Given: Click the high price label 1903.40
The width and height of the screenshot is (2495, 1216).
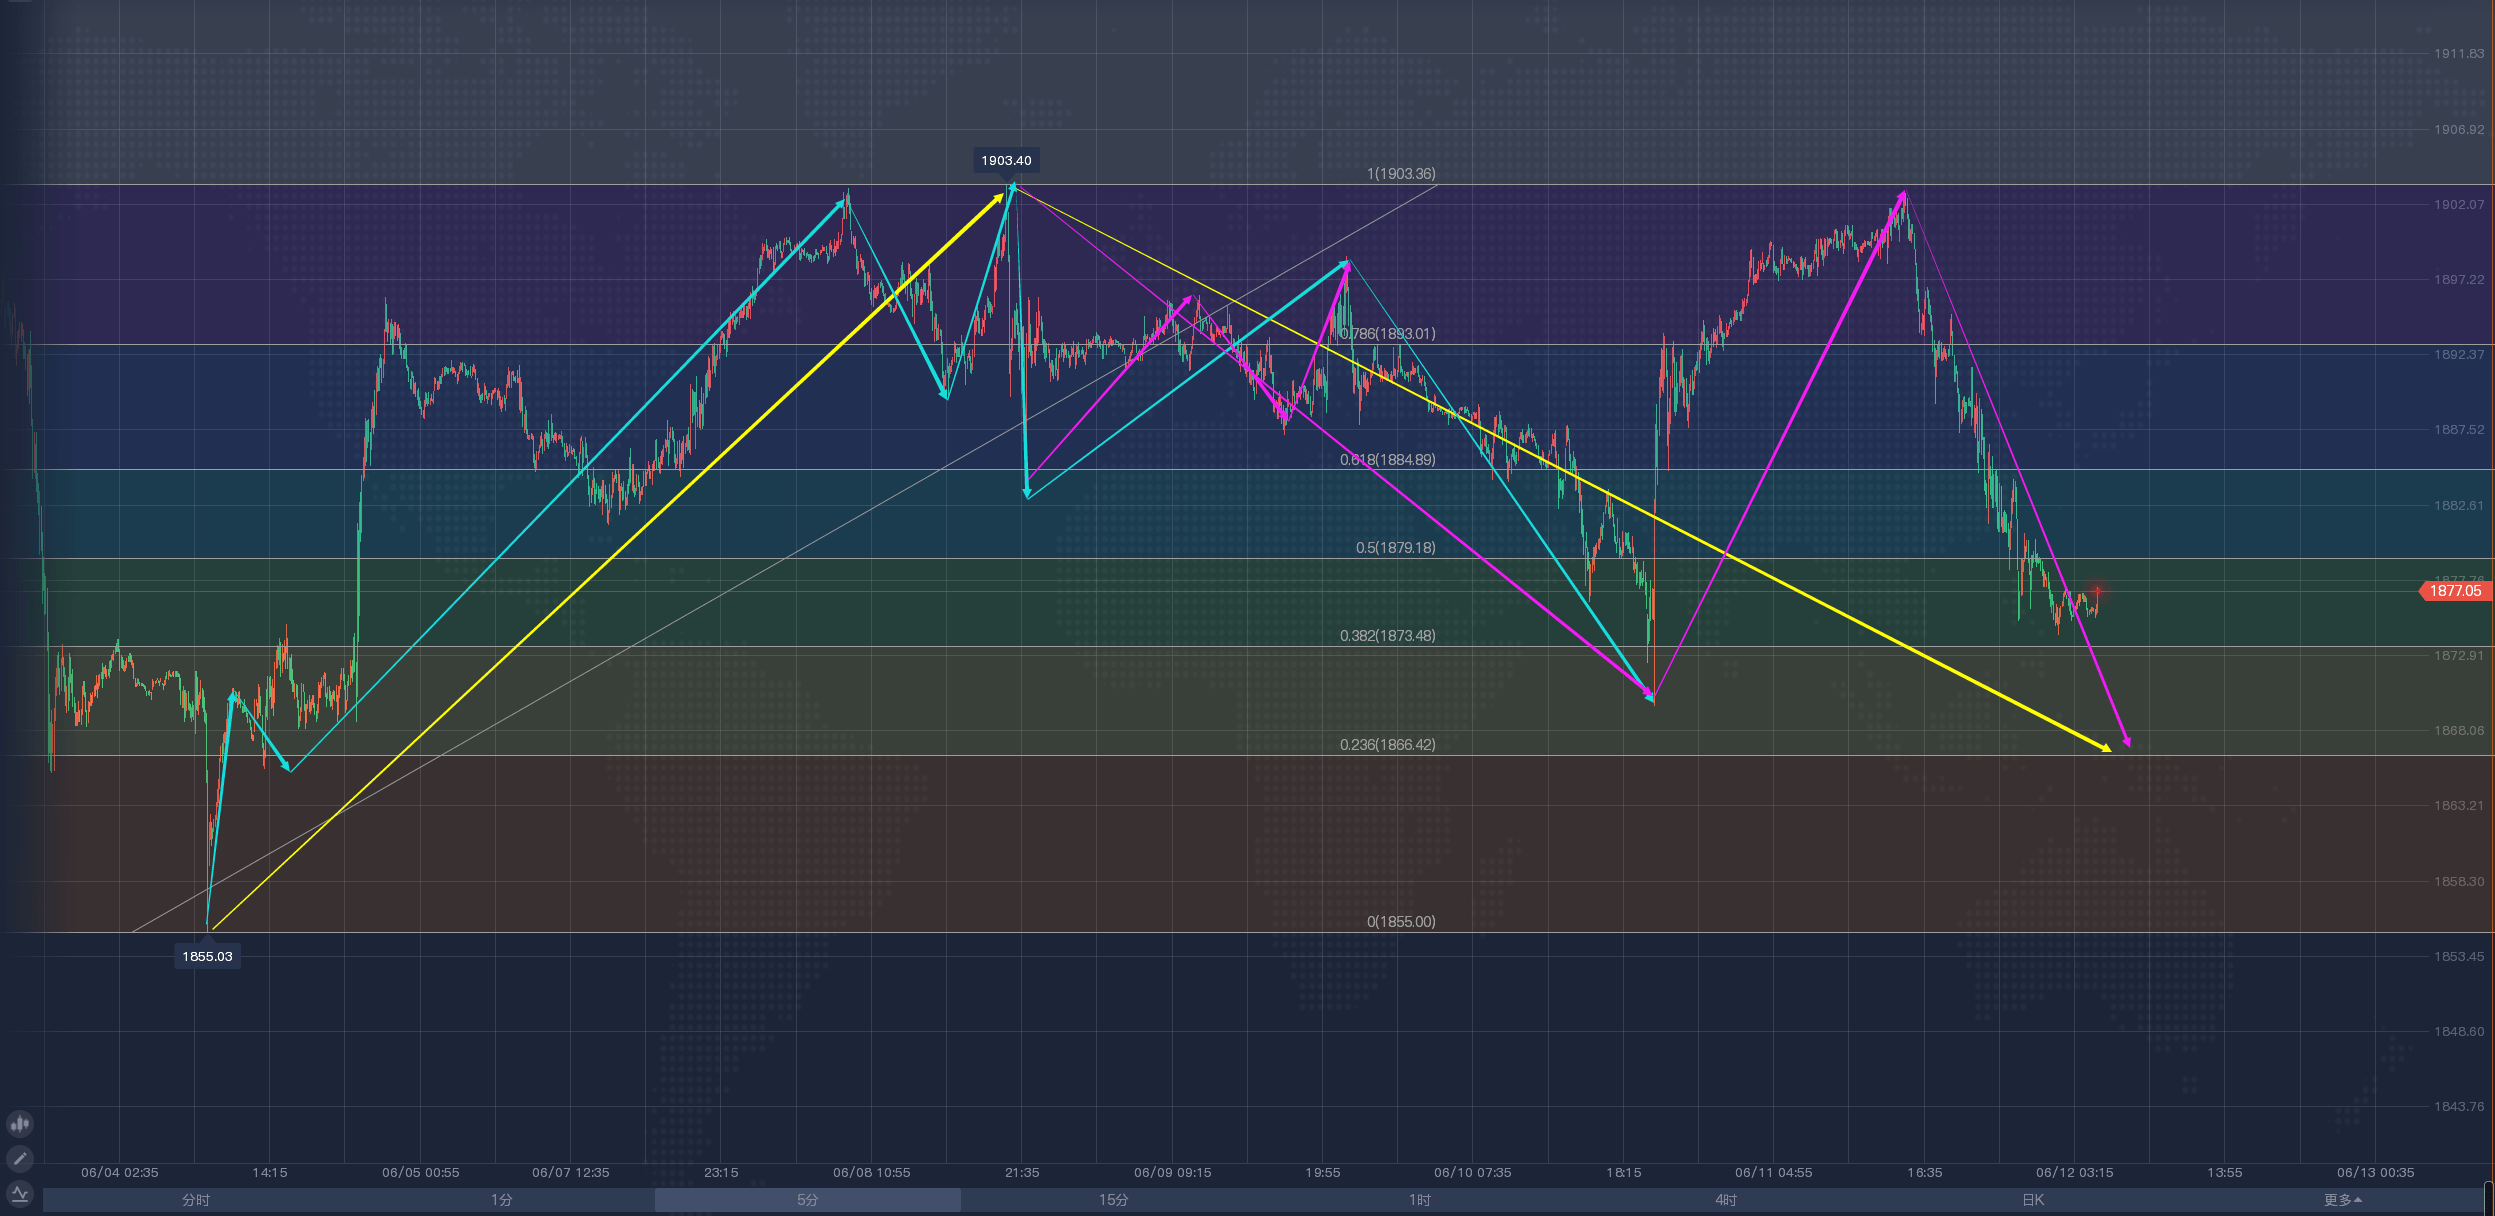Looking at the screenshot, I should [1006, 160].
